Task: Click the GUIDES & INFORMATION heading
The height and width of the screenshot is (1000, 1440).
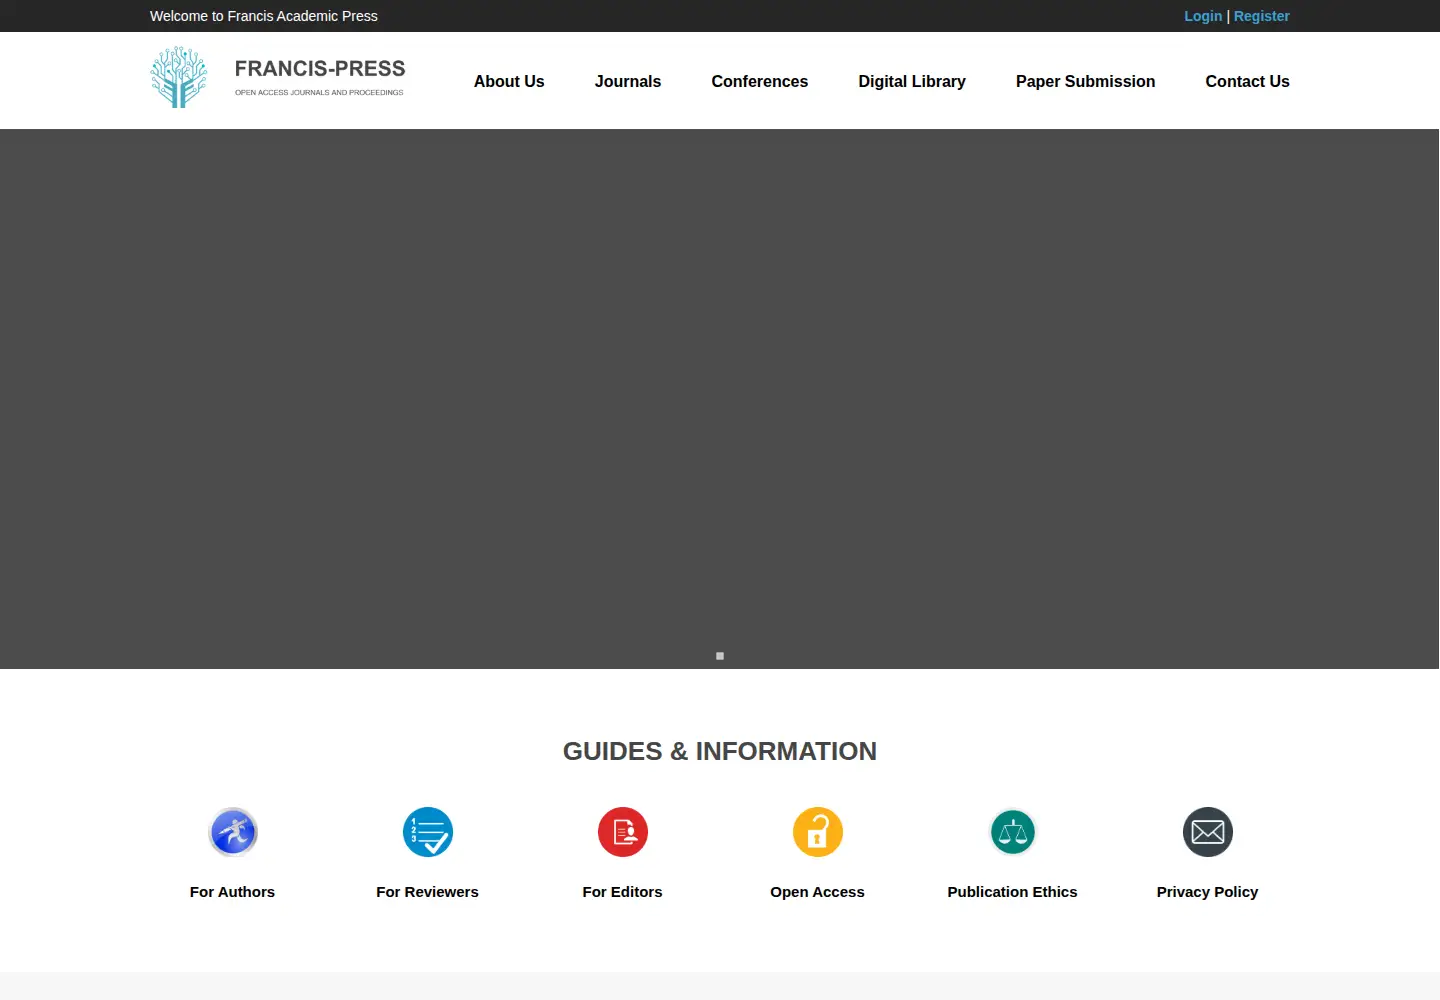Action: 720,751
